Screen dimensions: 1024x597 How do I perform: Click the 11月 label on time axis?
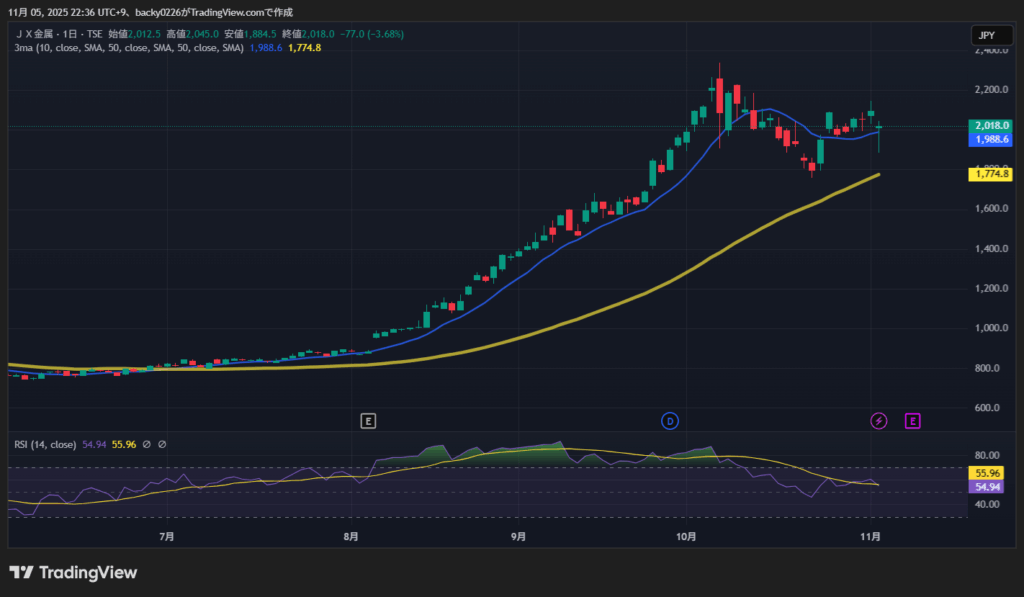(870, 537)
